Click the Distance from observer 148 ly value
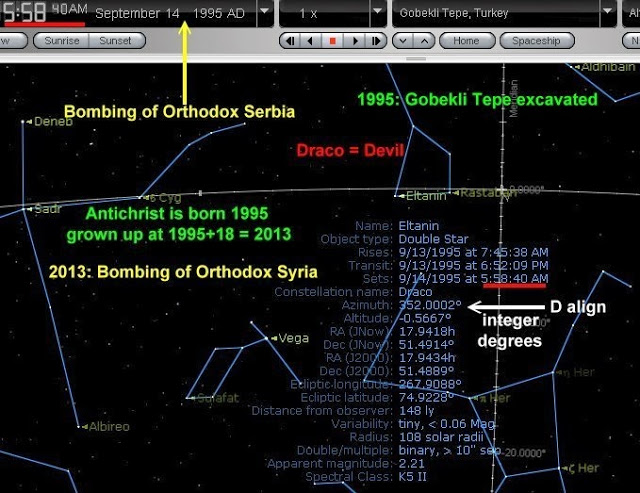 [x=416, y=411]
